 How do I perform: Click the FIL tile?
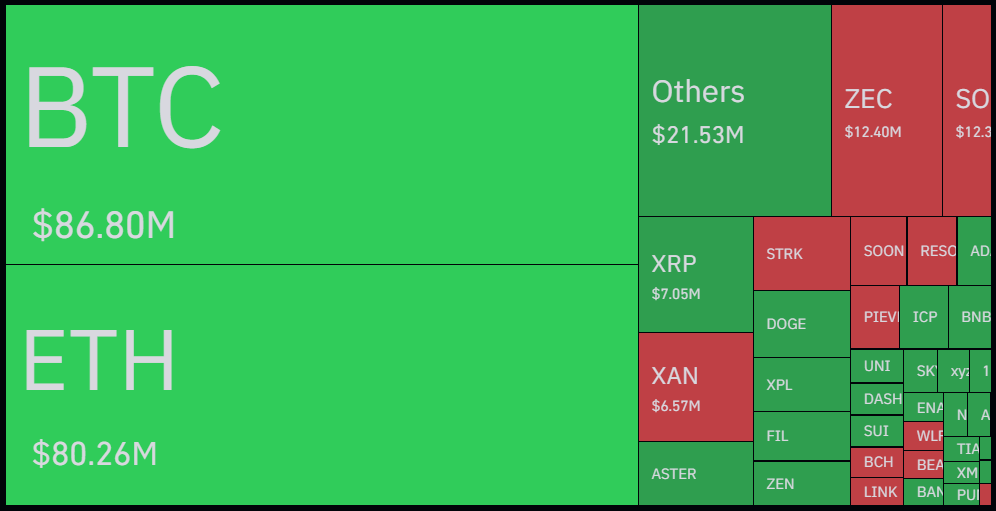801,436
